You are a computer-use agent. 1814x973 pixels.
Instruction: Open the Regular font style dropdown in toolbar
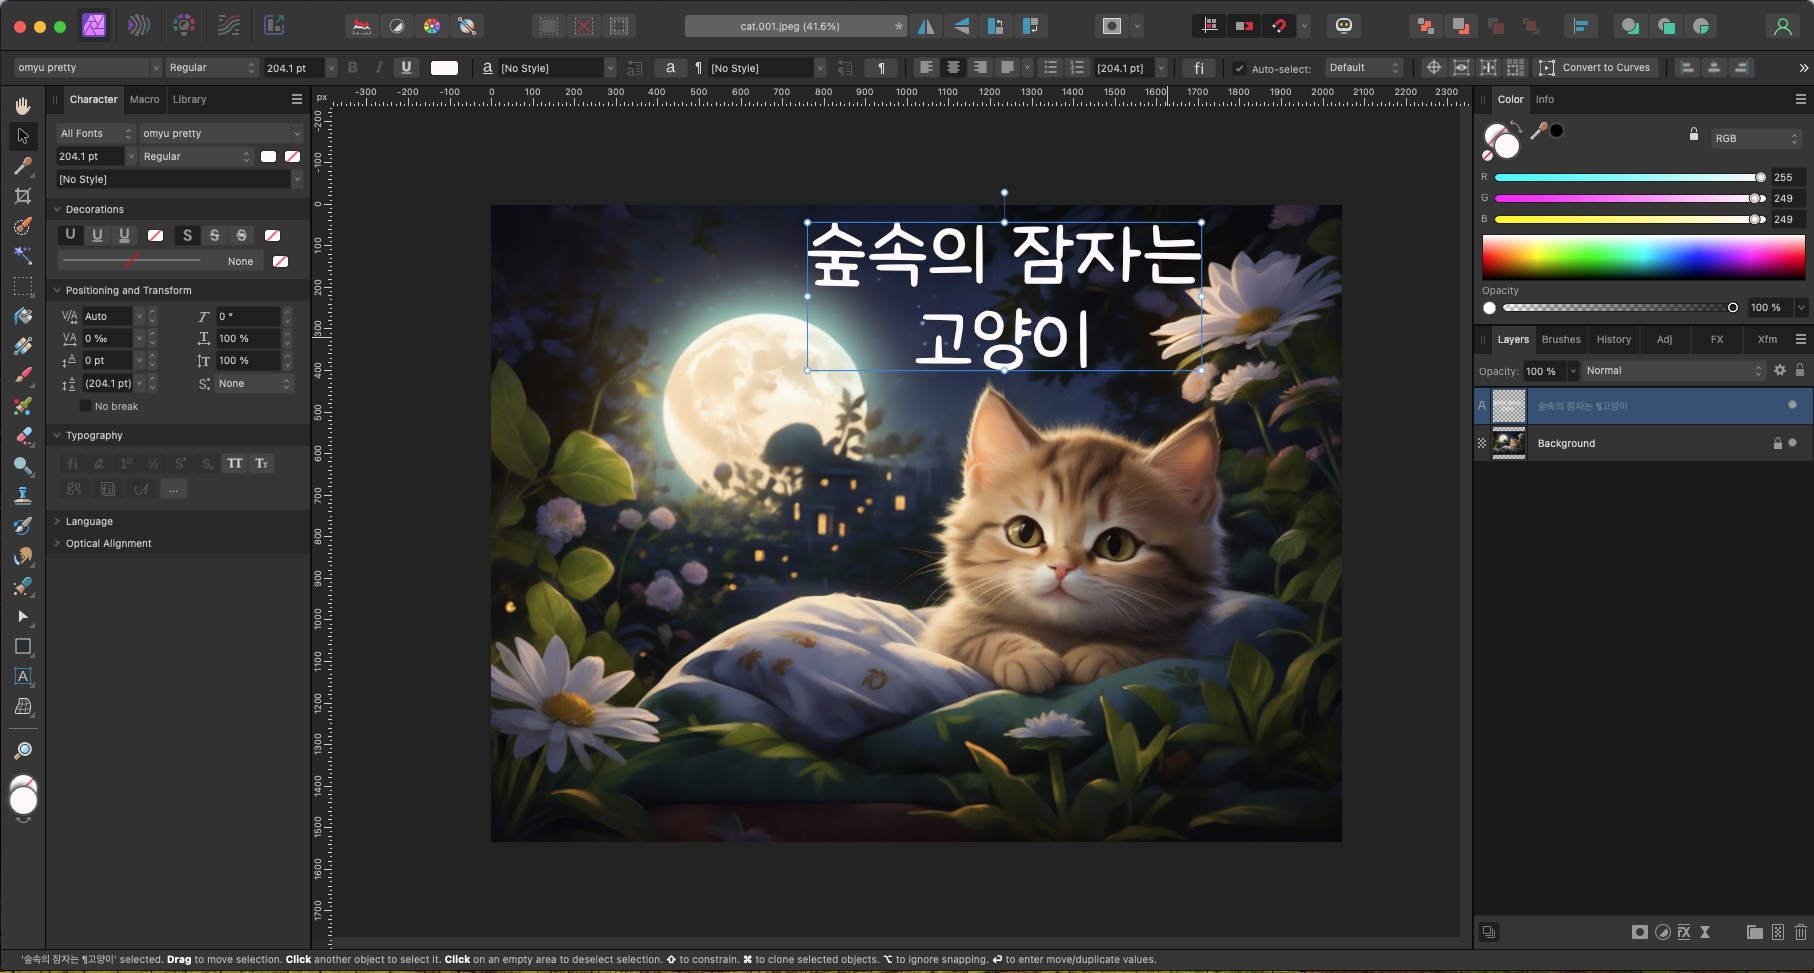211,68
